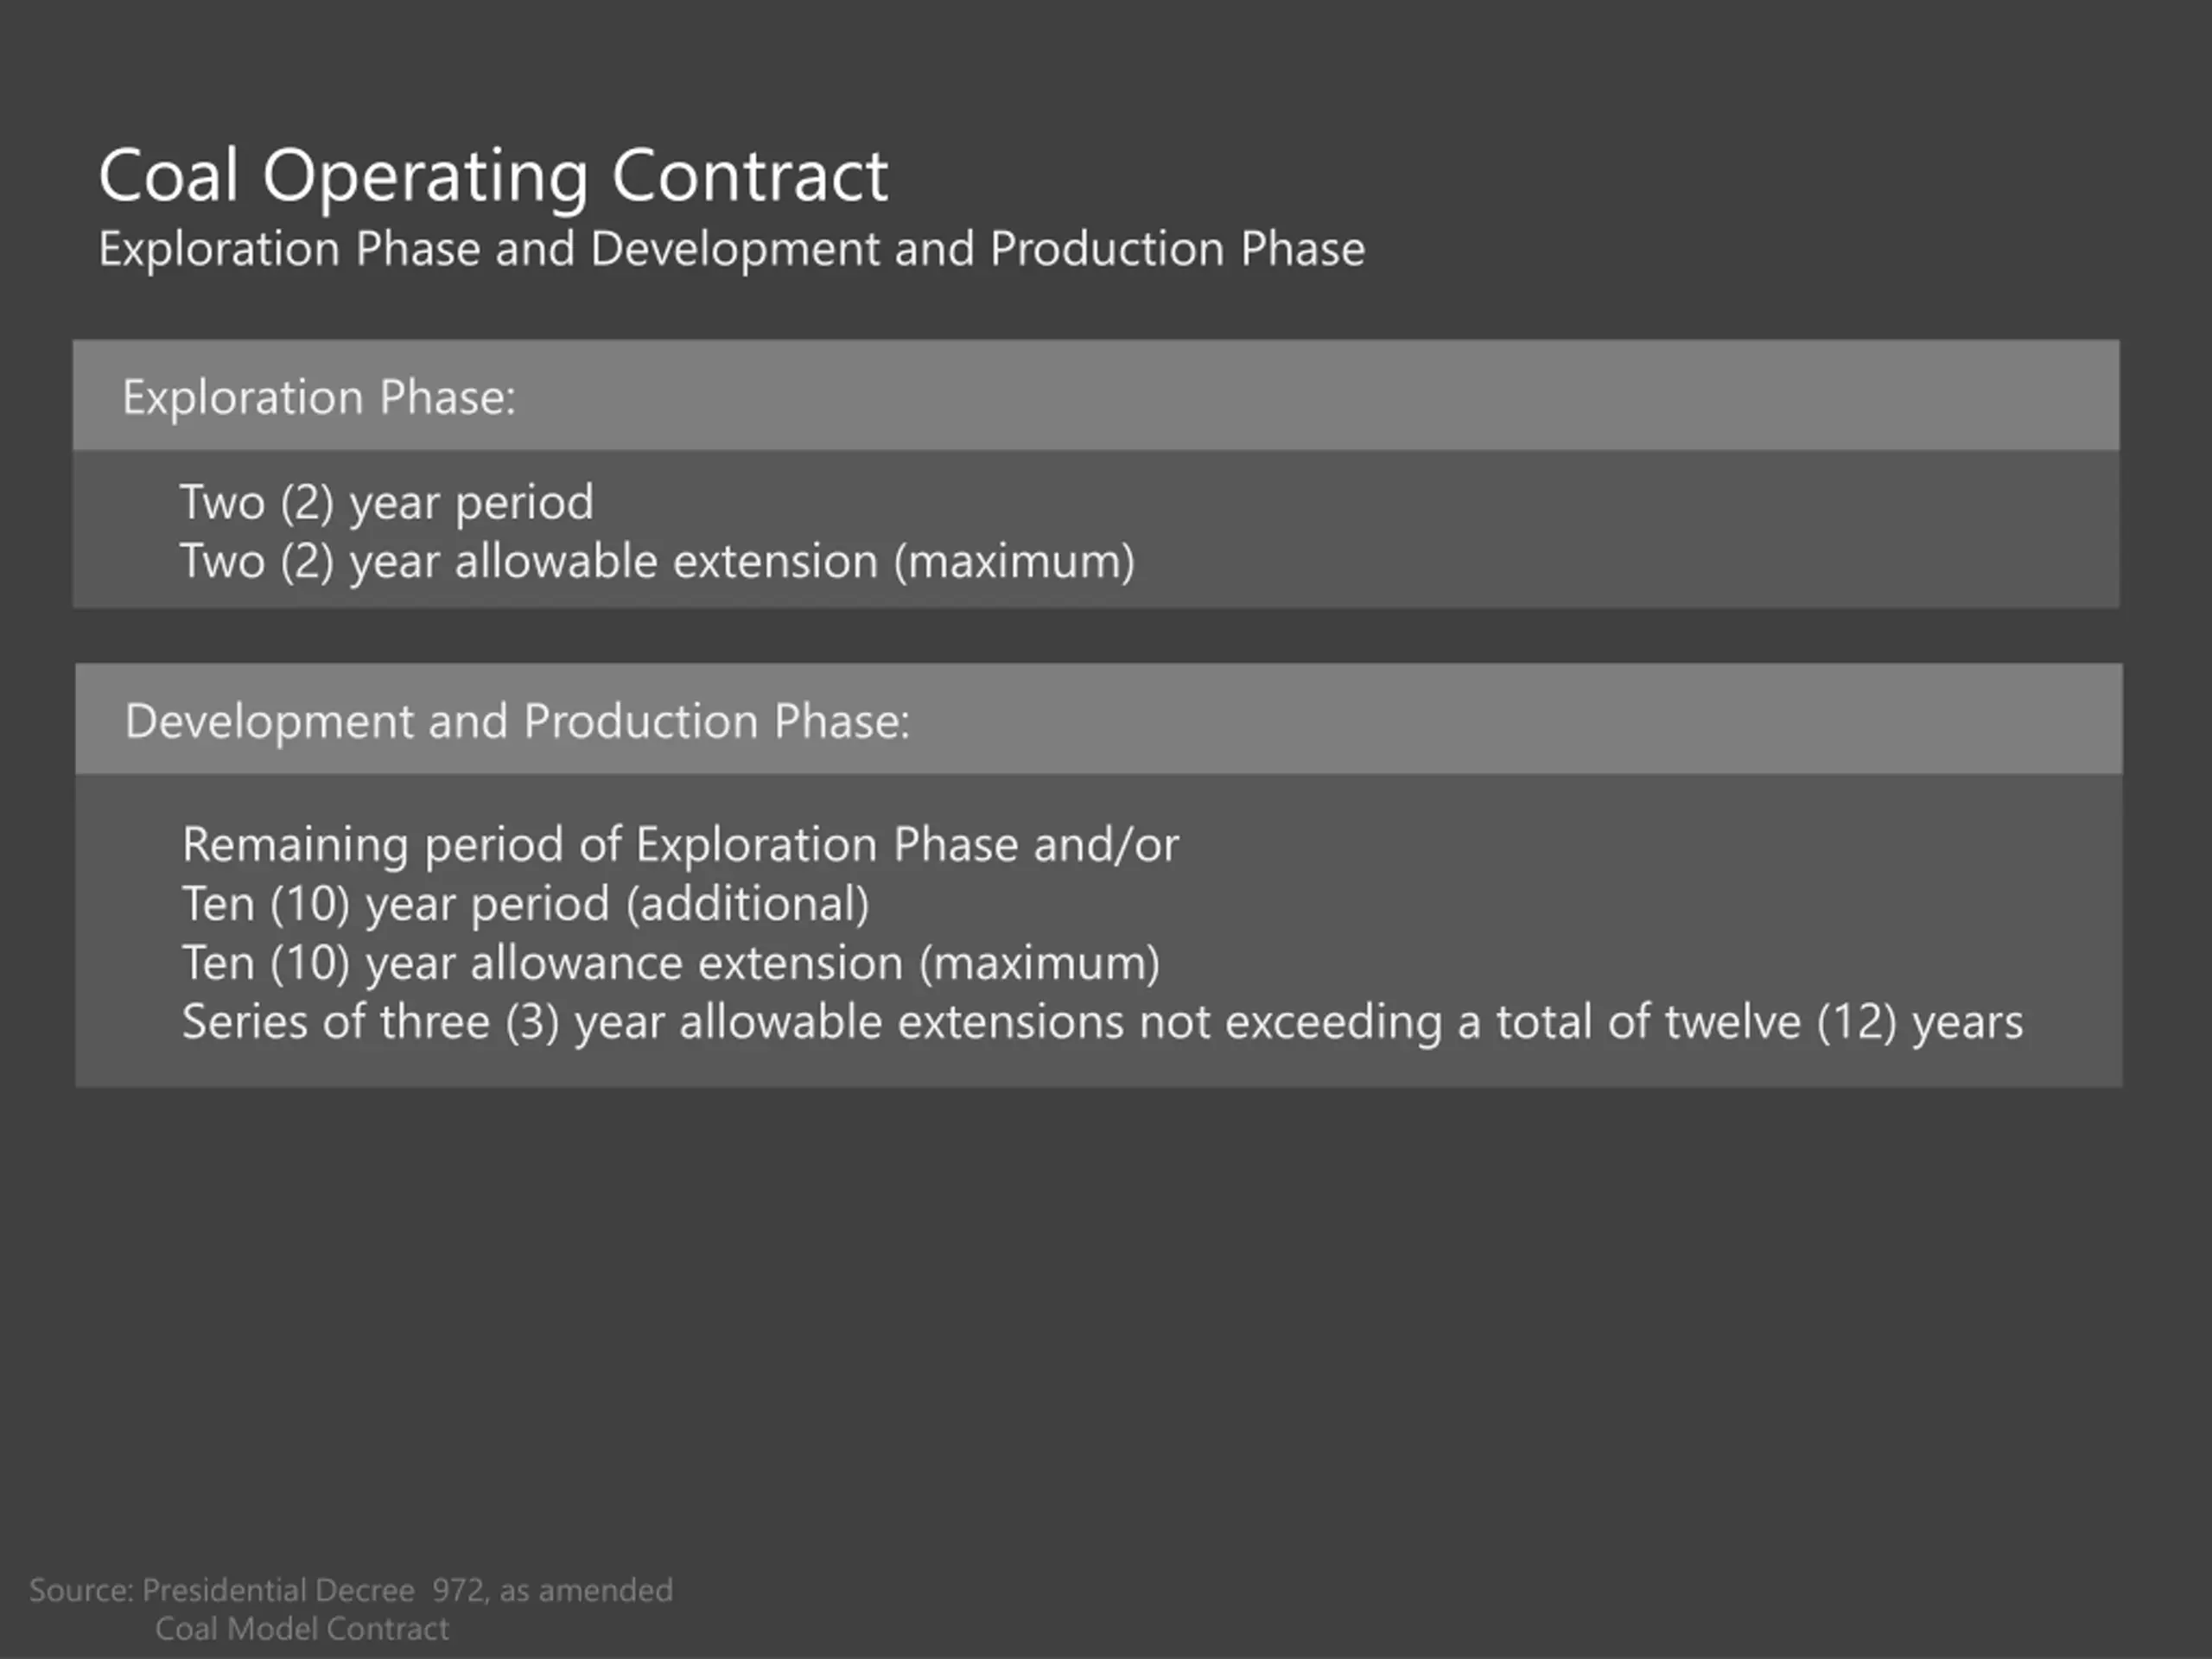Select 'Remaining period of Exploration Phase and/or' line
This screenshot has width=2212, height=1659.
point(680,846)
